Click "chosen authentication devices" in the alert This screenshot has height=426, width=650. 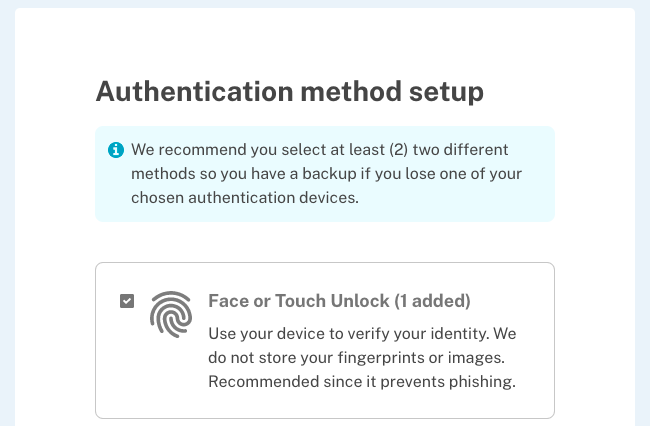(x=244, y=198)
